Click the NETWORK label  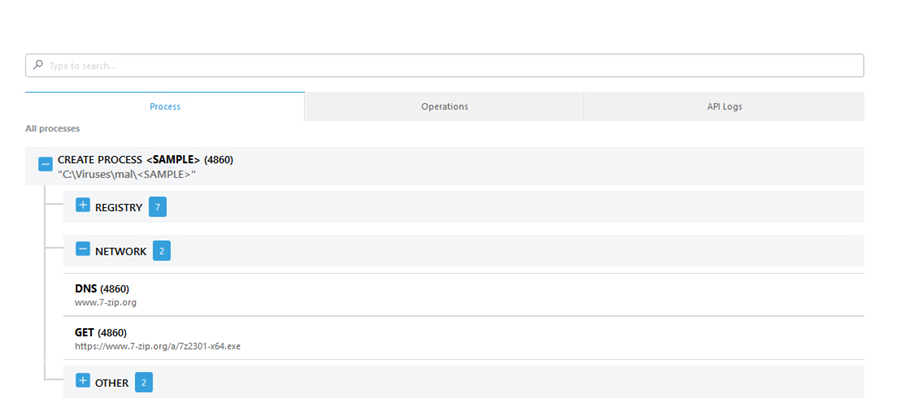coord(121,251)
